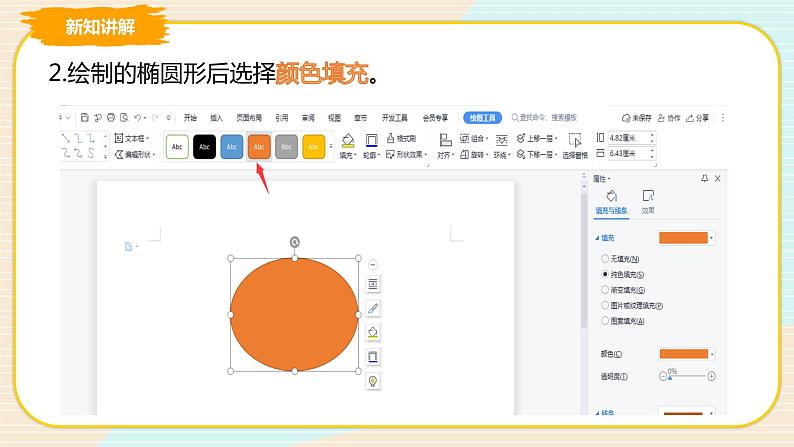The image size is (794, 447).
Task: Apply the white outlined Abc shape style
Action: 177,147
